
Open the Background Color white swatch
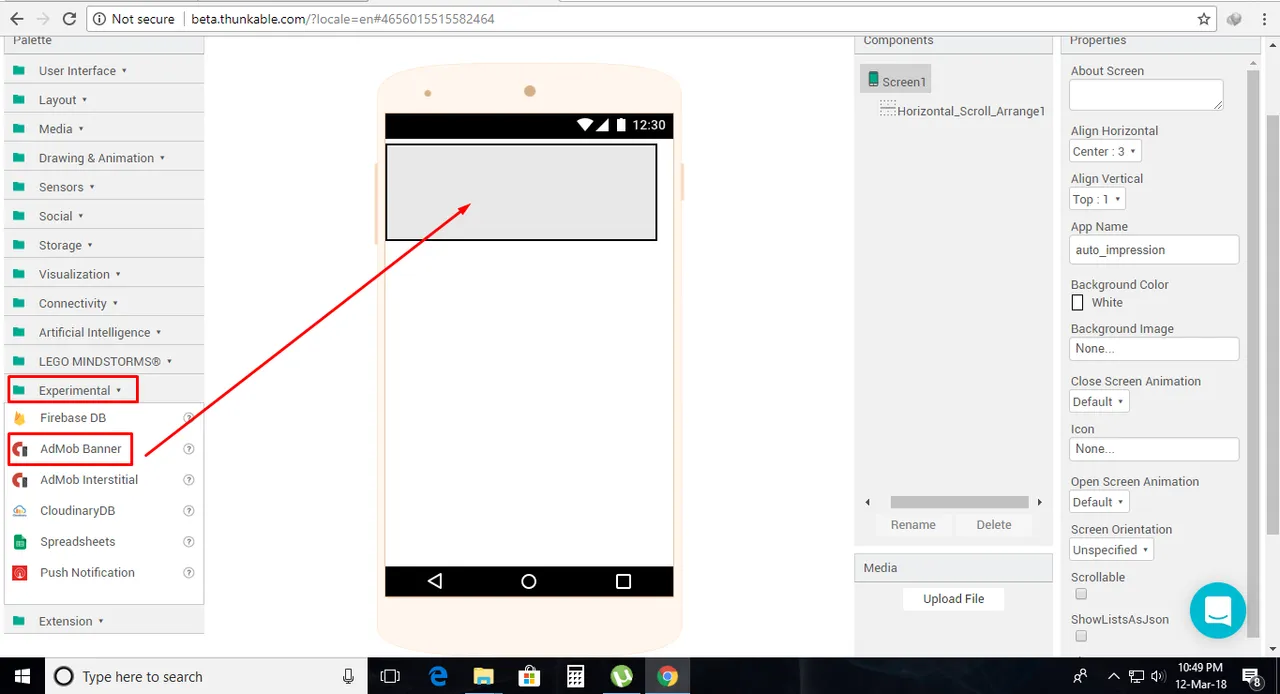pyautogui.click(x=1077, y=302)
